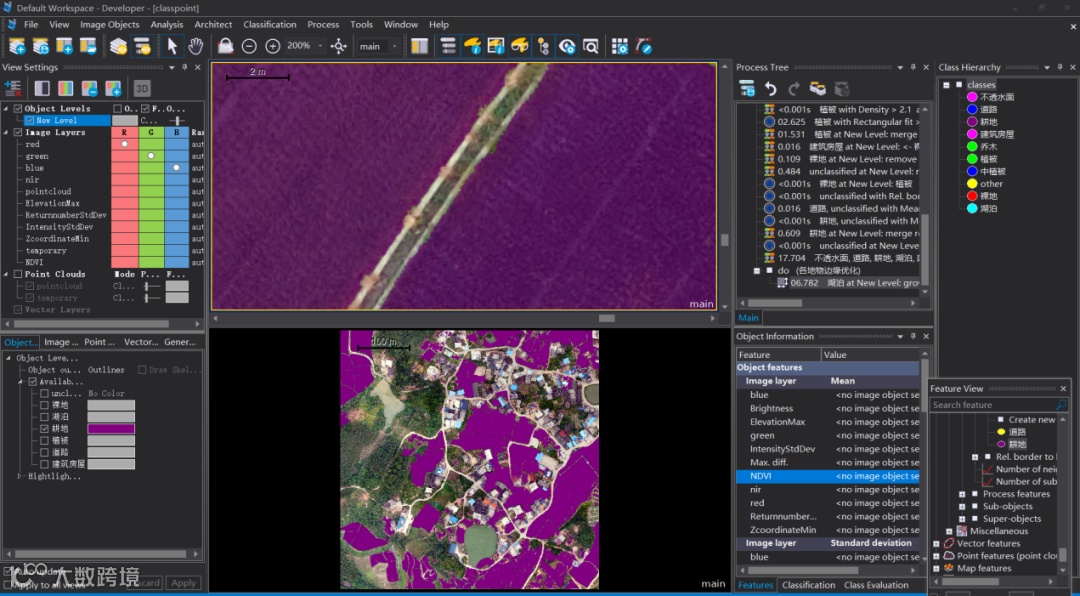Activate the hand pan tool

coord(196,46)
